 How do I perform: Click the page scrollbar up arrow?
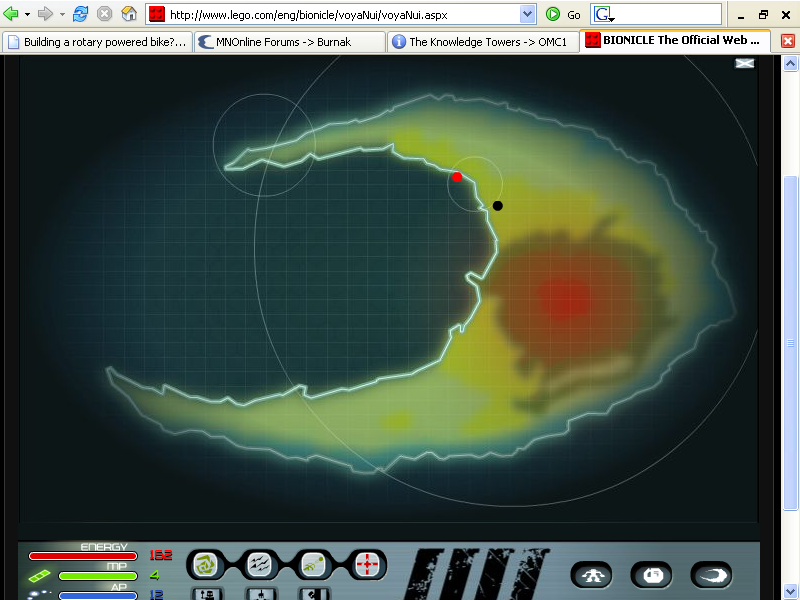tap(790, 63)
